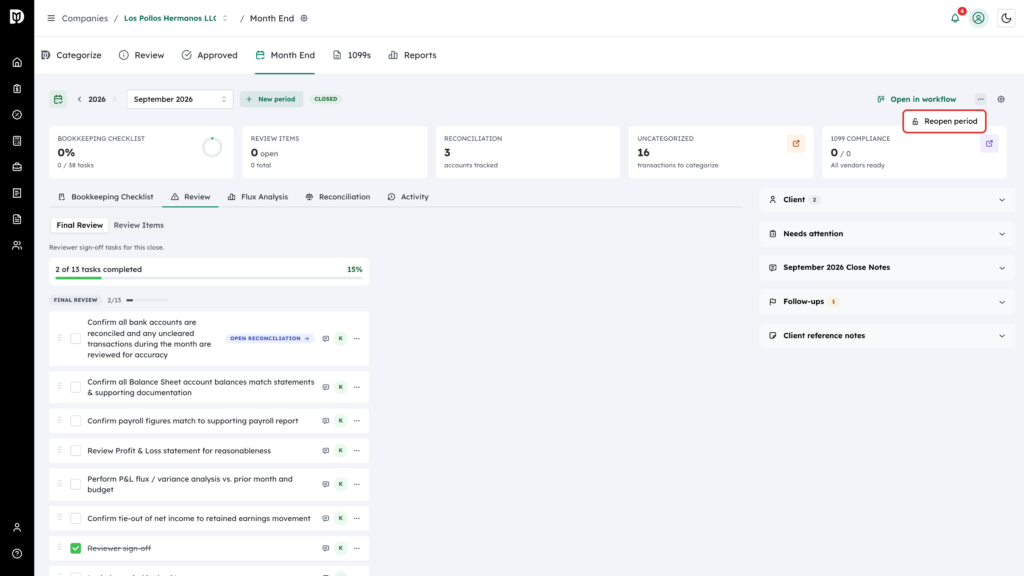The width and height of the screenshot is (1024, 576).
Task: Switch to dark mode moon icon
Action: coord(1006,18)
